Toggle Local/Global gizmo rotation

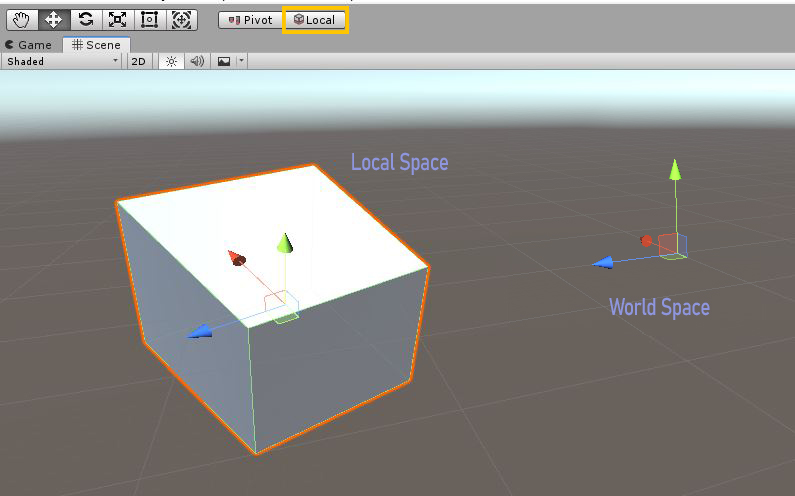click(x=314, y=20)
